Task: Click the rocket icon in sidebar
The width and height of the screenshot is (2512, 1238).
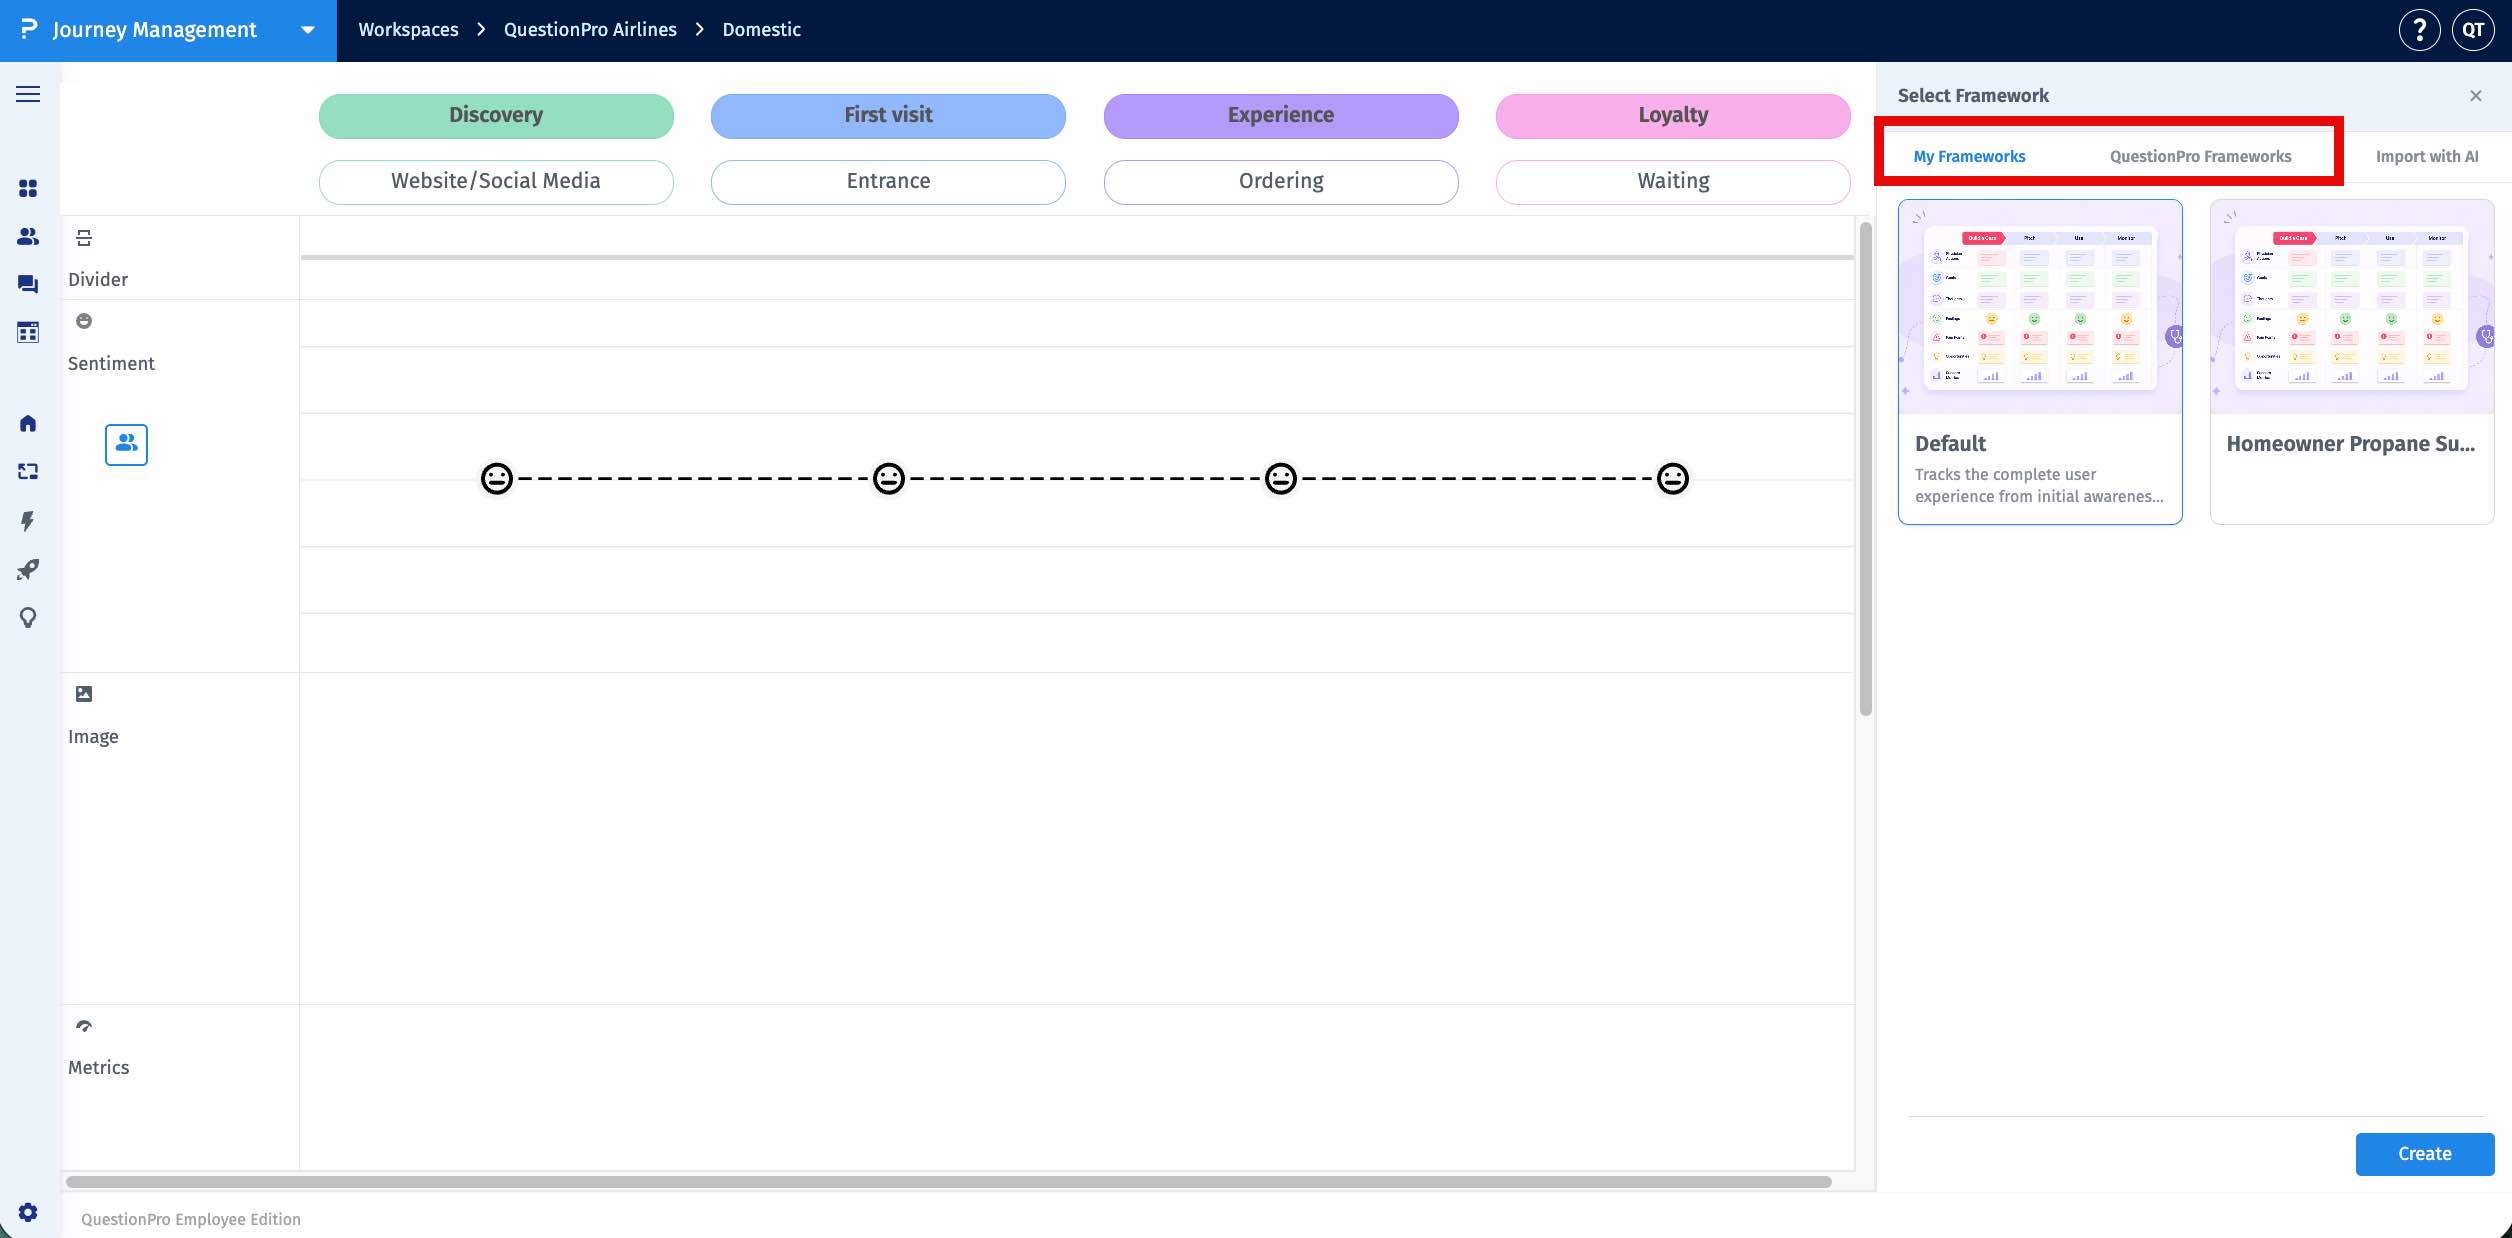Action: (x=28, y=569)
